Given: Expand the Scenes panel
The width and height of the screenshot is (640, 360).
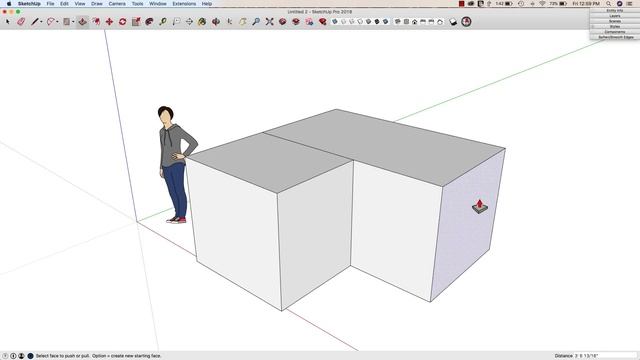Looking at the screenshot, I should tap(615, 21).
